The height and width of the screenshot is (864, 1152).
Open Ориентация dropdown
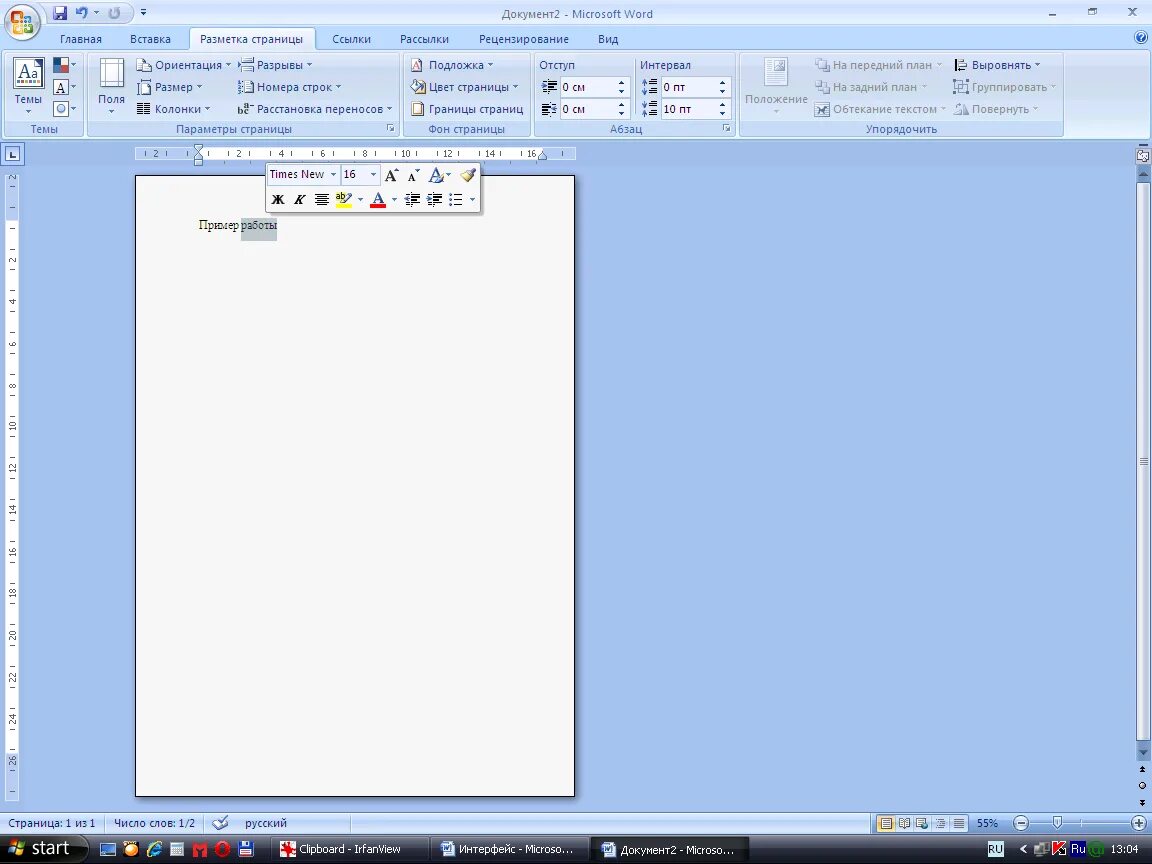point(184,65)
